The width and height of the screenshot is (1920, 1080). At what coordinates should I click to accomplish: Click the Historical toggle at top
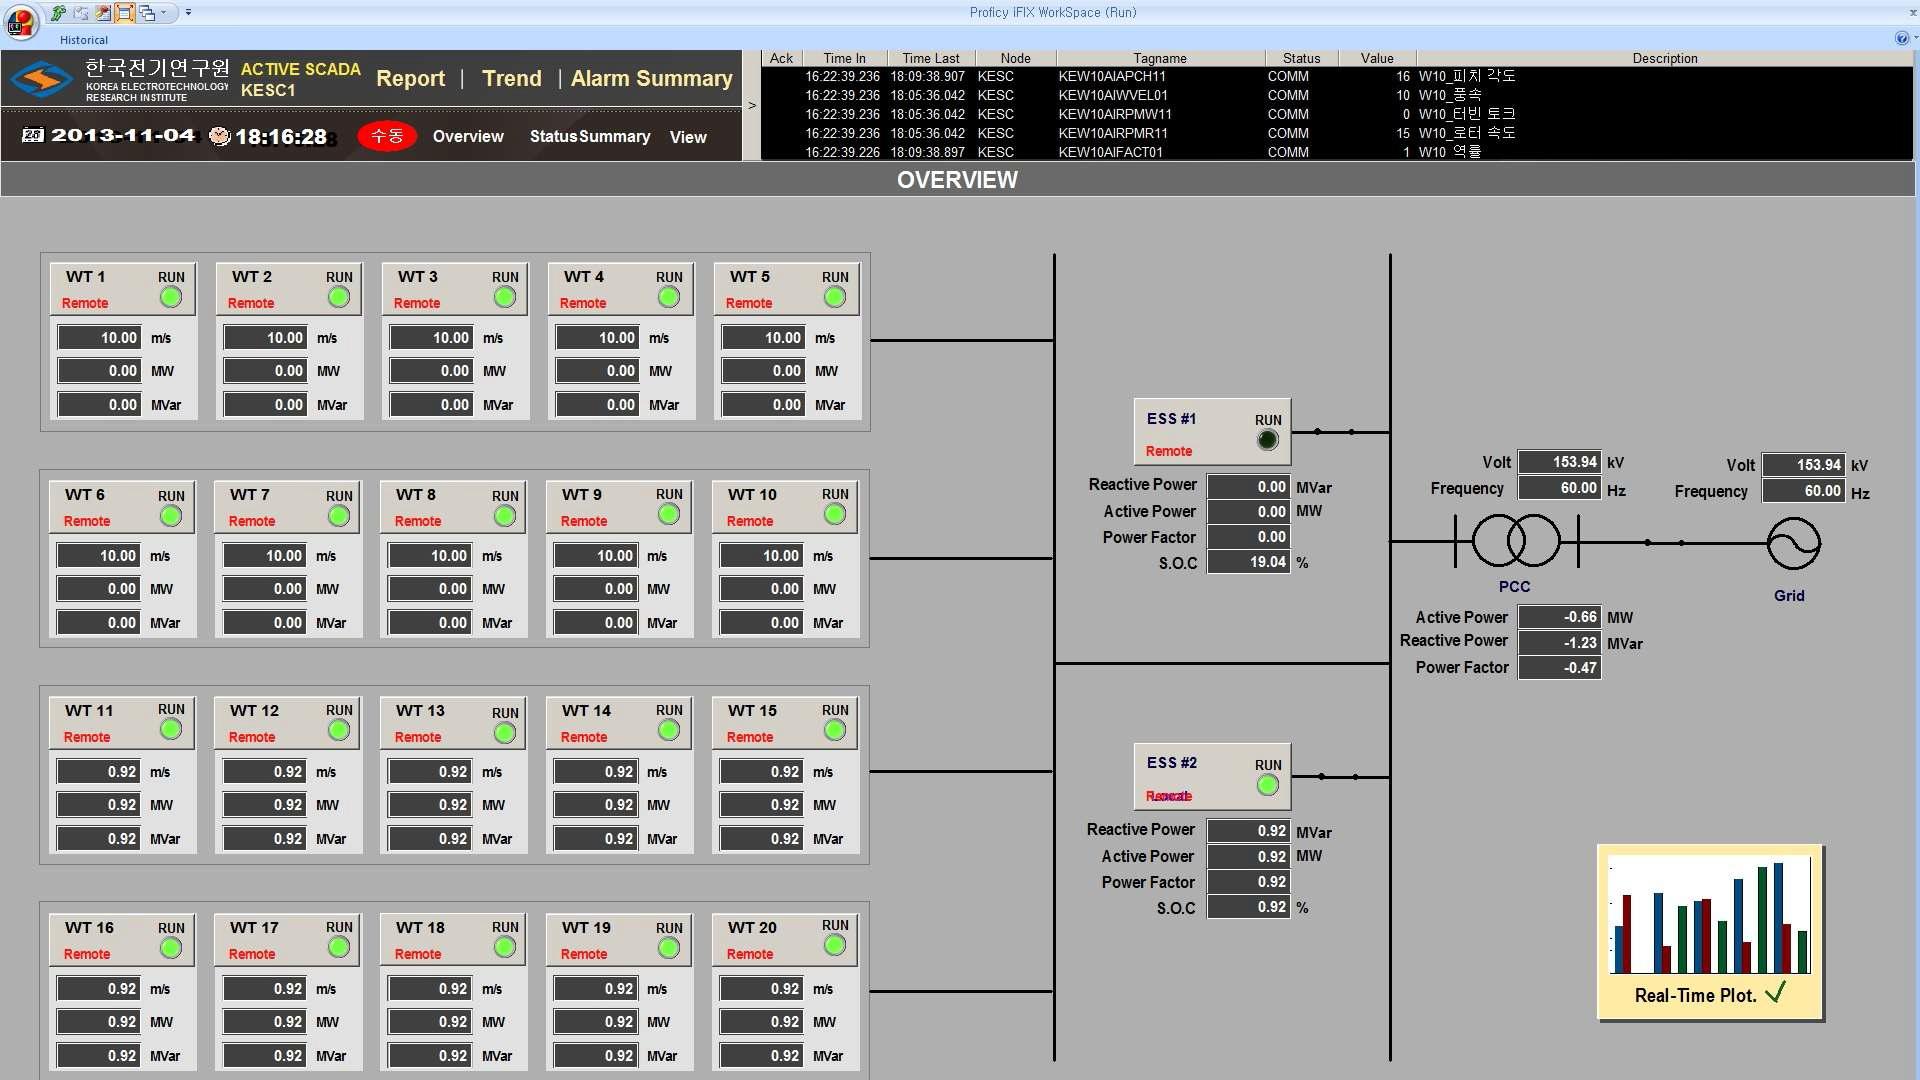[80, 40]
